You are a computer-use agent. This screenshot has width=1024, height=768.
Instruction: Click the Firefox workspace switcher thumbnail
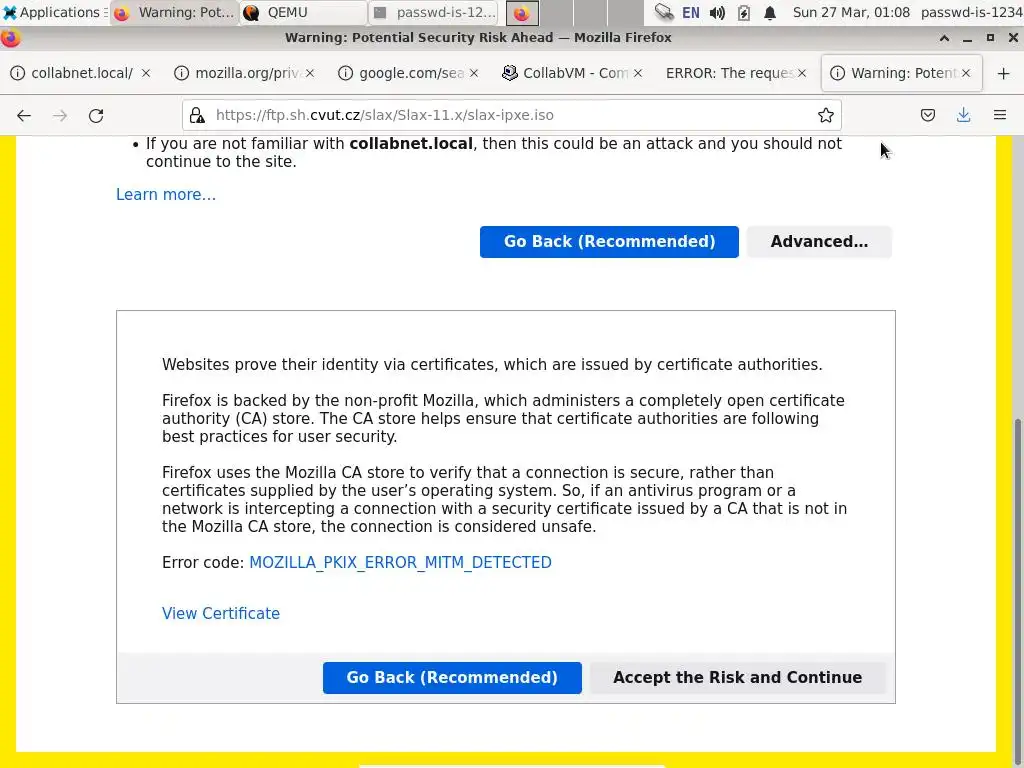522,12
